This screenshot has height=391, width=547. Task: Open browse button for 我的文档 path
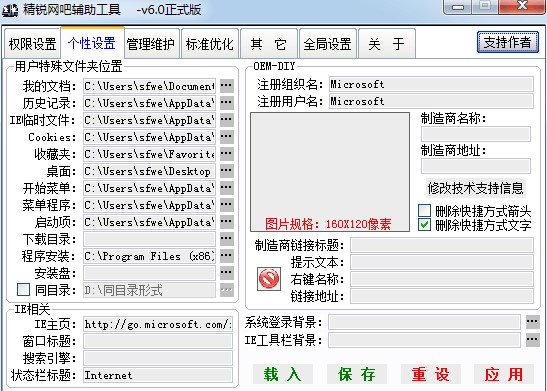[x=227, y=86]
